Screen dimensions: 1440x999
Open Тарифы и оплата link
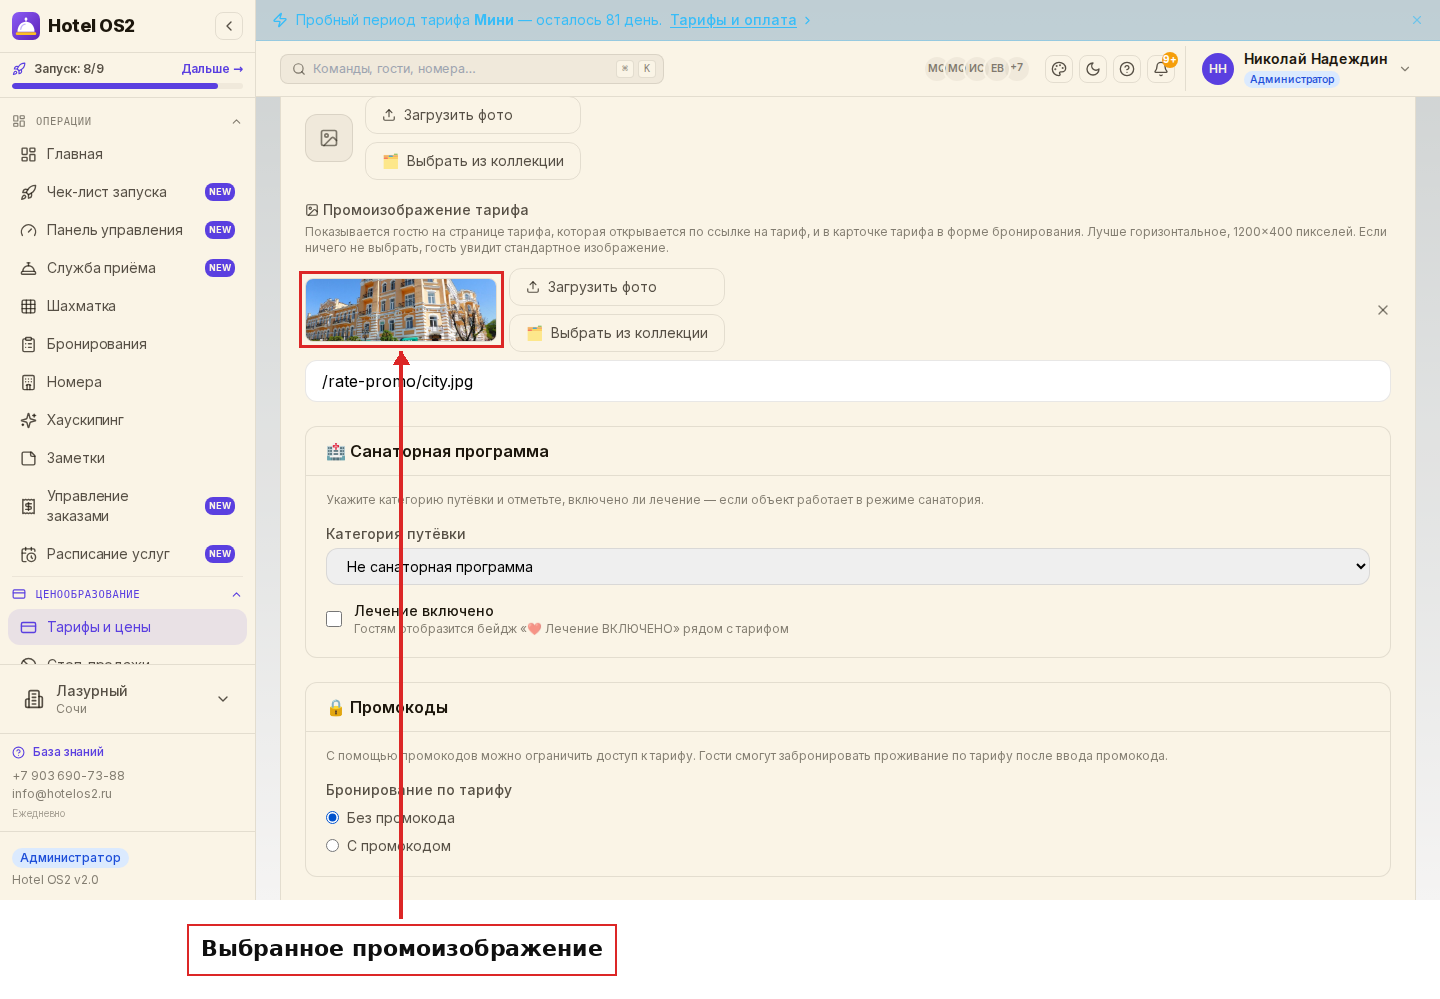tap(733, 20)
